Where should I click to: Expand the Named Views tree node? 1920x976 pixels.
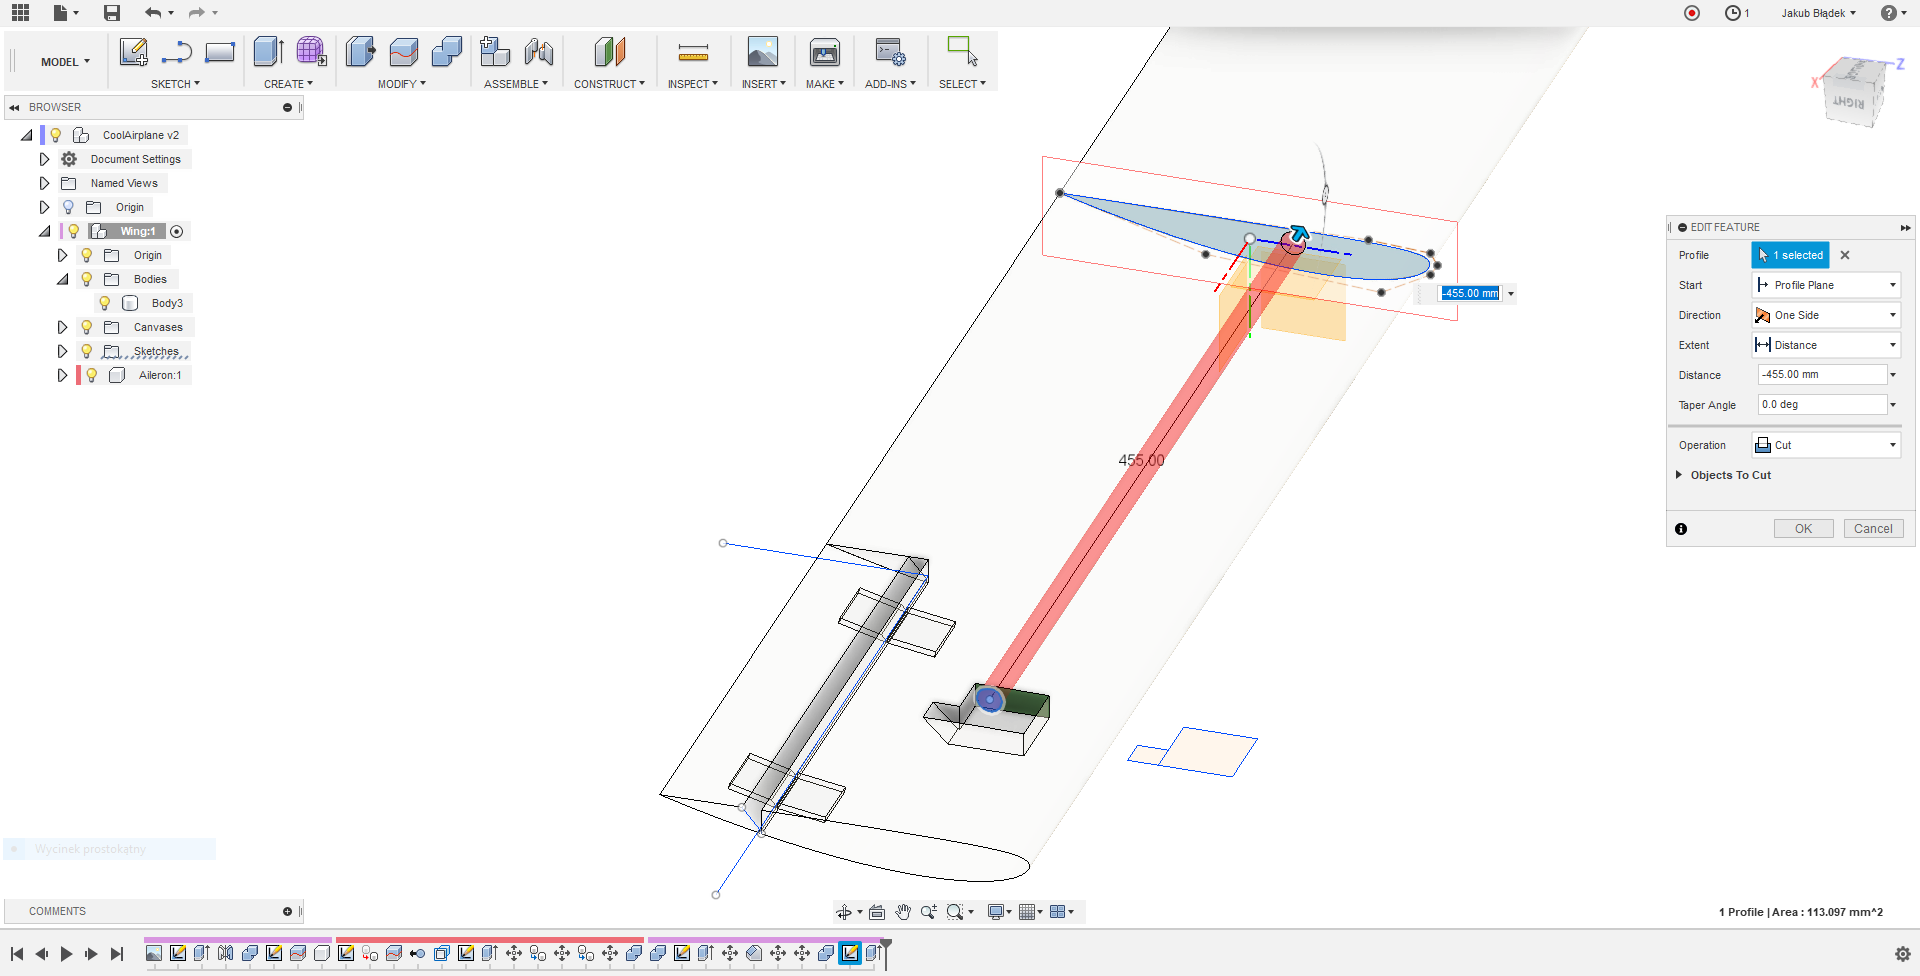coord(44,183)
